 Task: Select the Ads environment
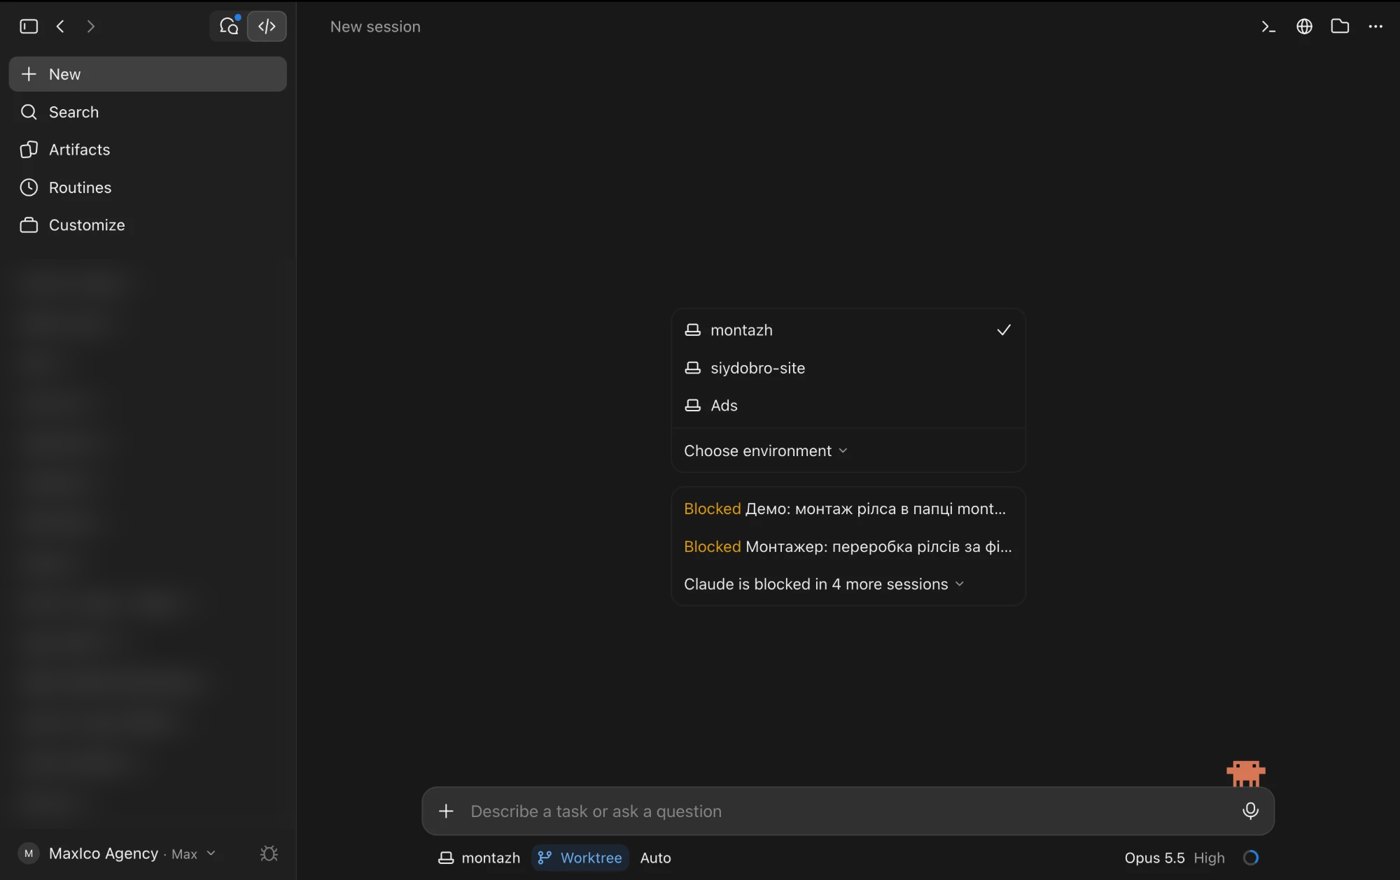pyautogui.click(x=848, y=405)
